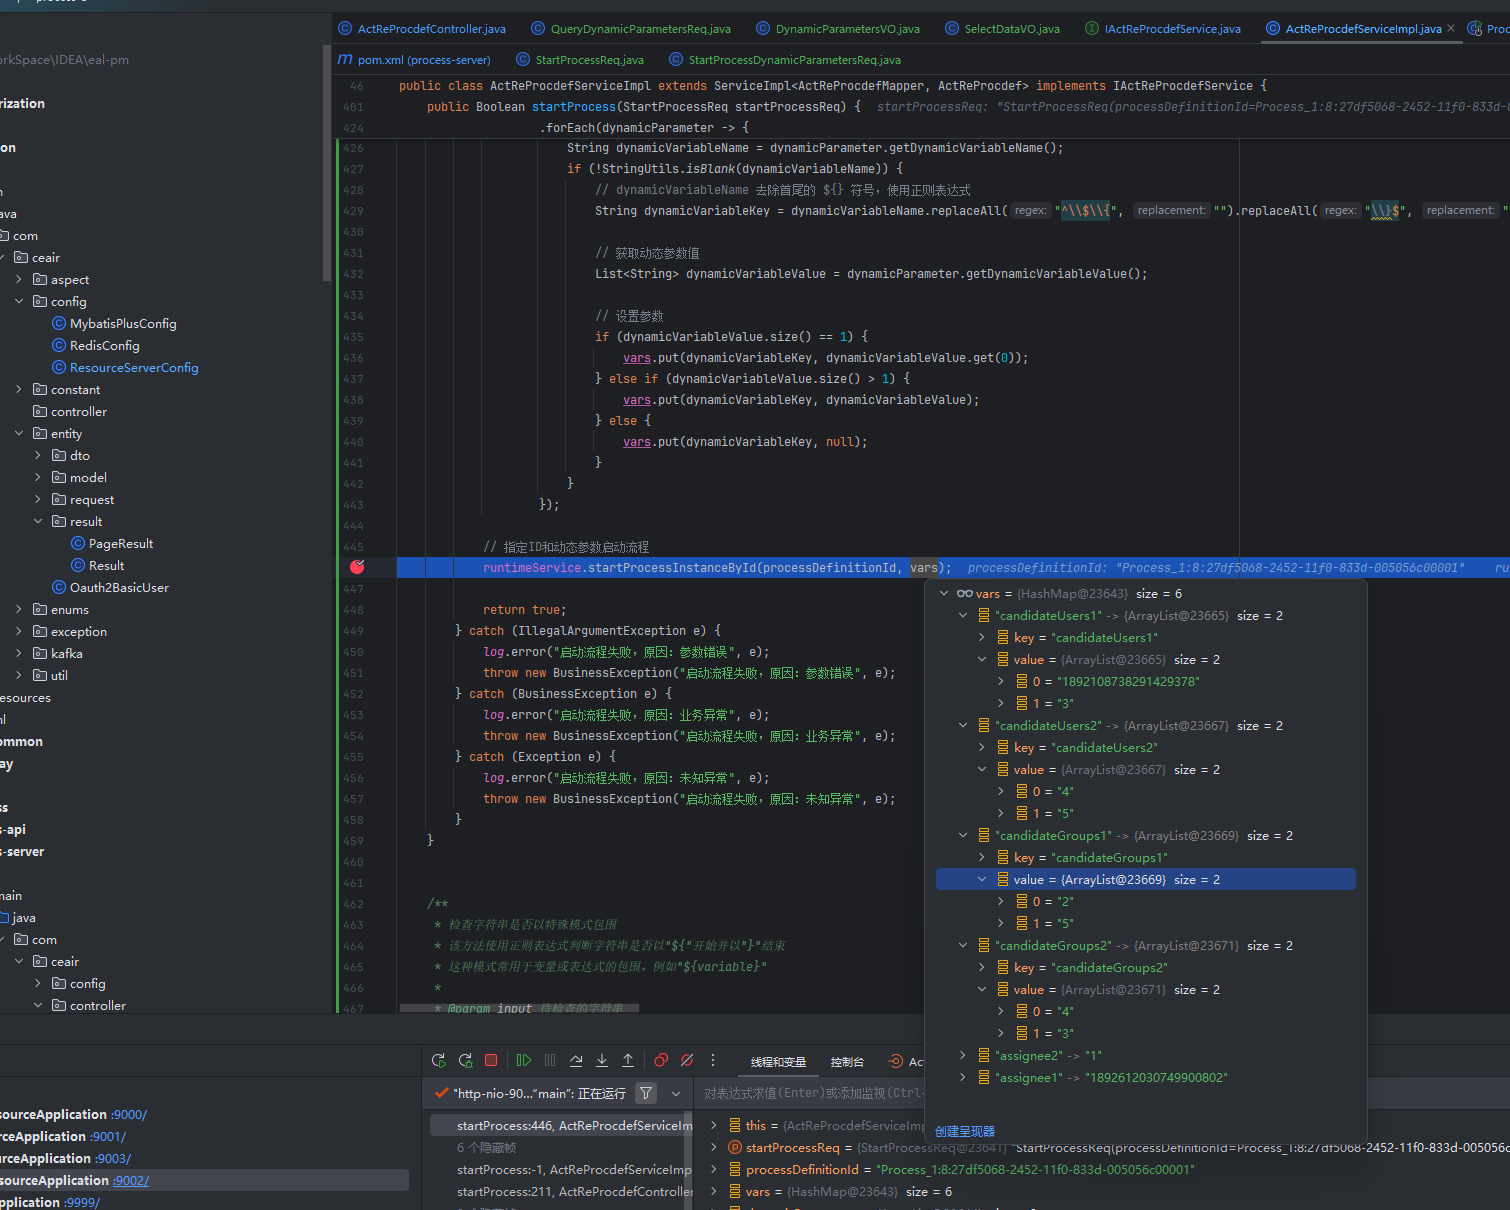Click the Rerun application icon in debug toolbar
The width and height of the screenshot is (1510, 1210).
click(439, 1061)
